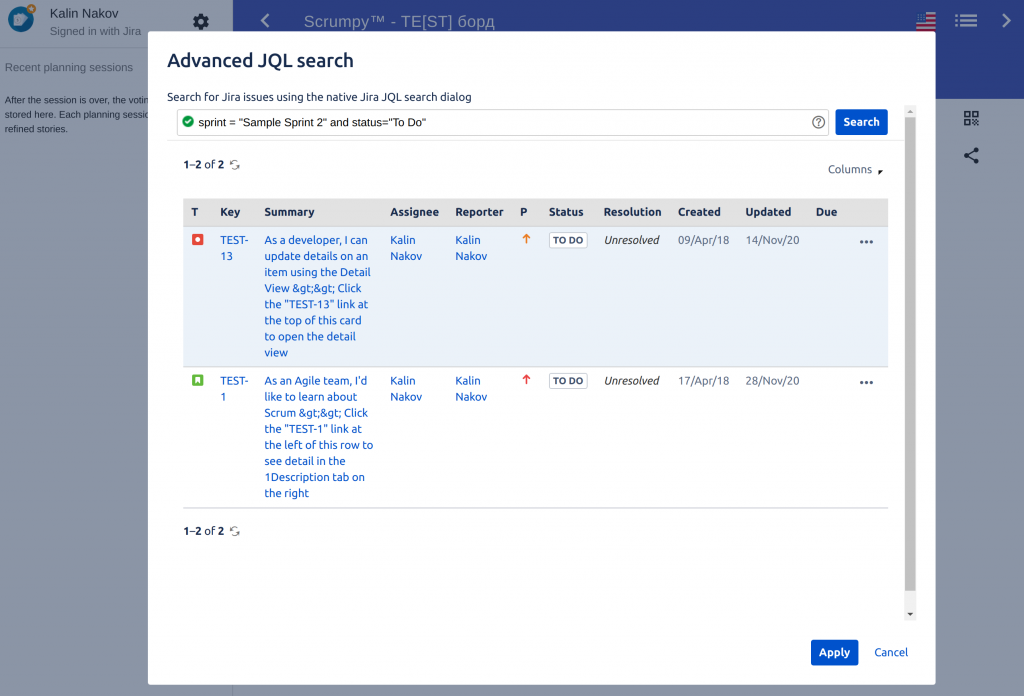Click the red bug type icon for TEST-13
The height and width of the screenshot is (696, 1024).
(x=197, y=240)
